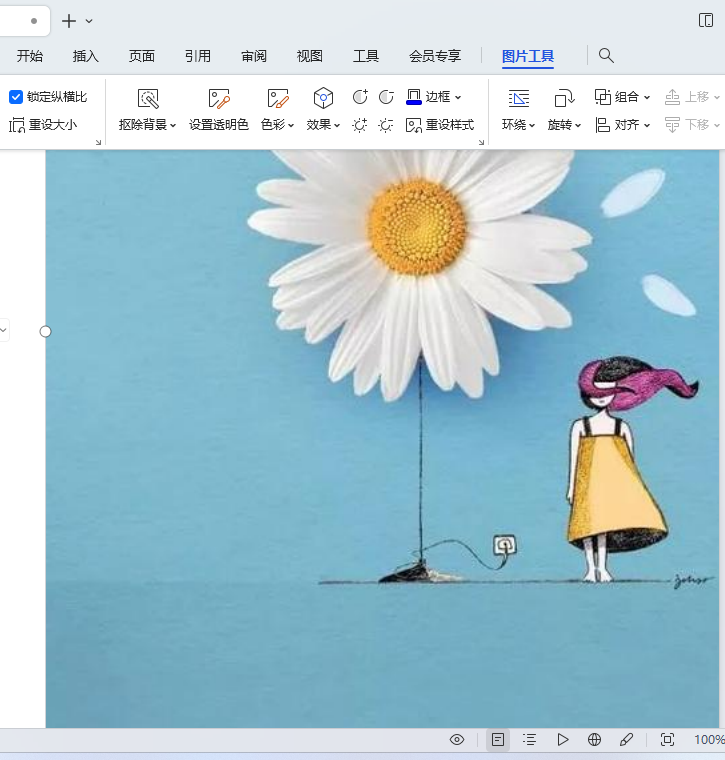Click the 100% zoom level
The width and height of the screenshot is (725, 760).
click(709, 740)
